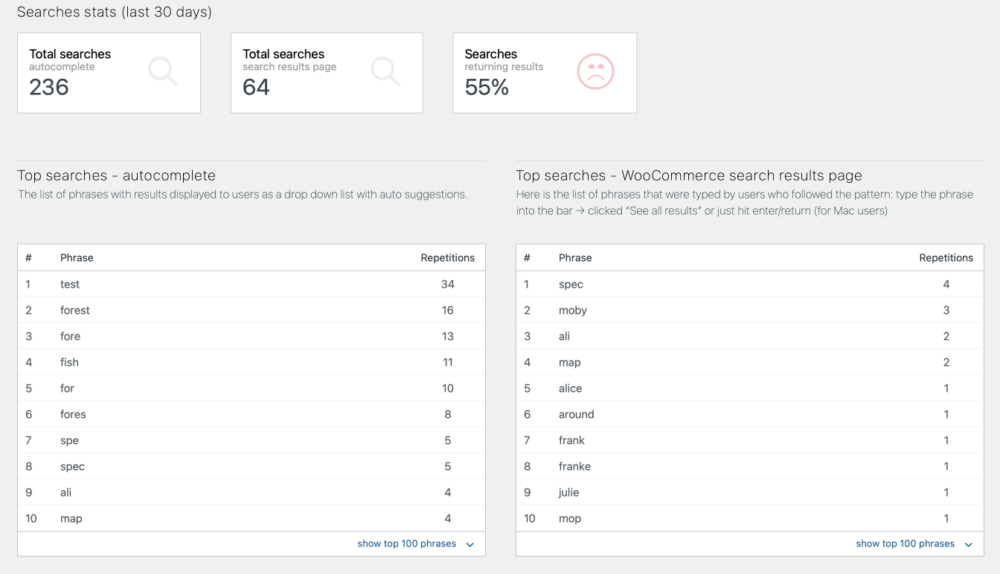Click the Repetitions column header in autocomplete table
Screen dimensions: 1000x574
[447, 258]
